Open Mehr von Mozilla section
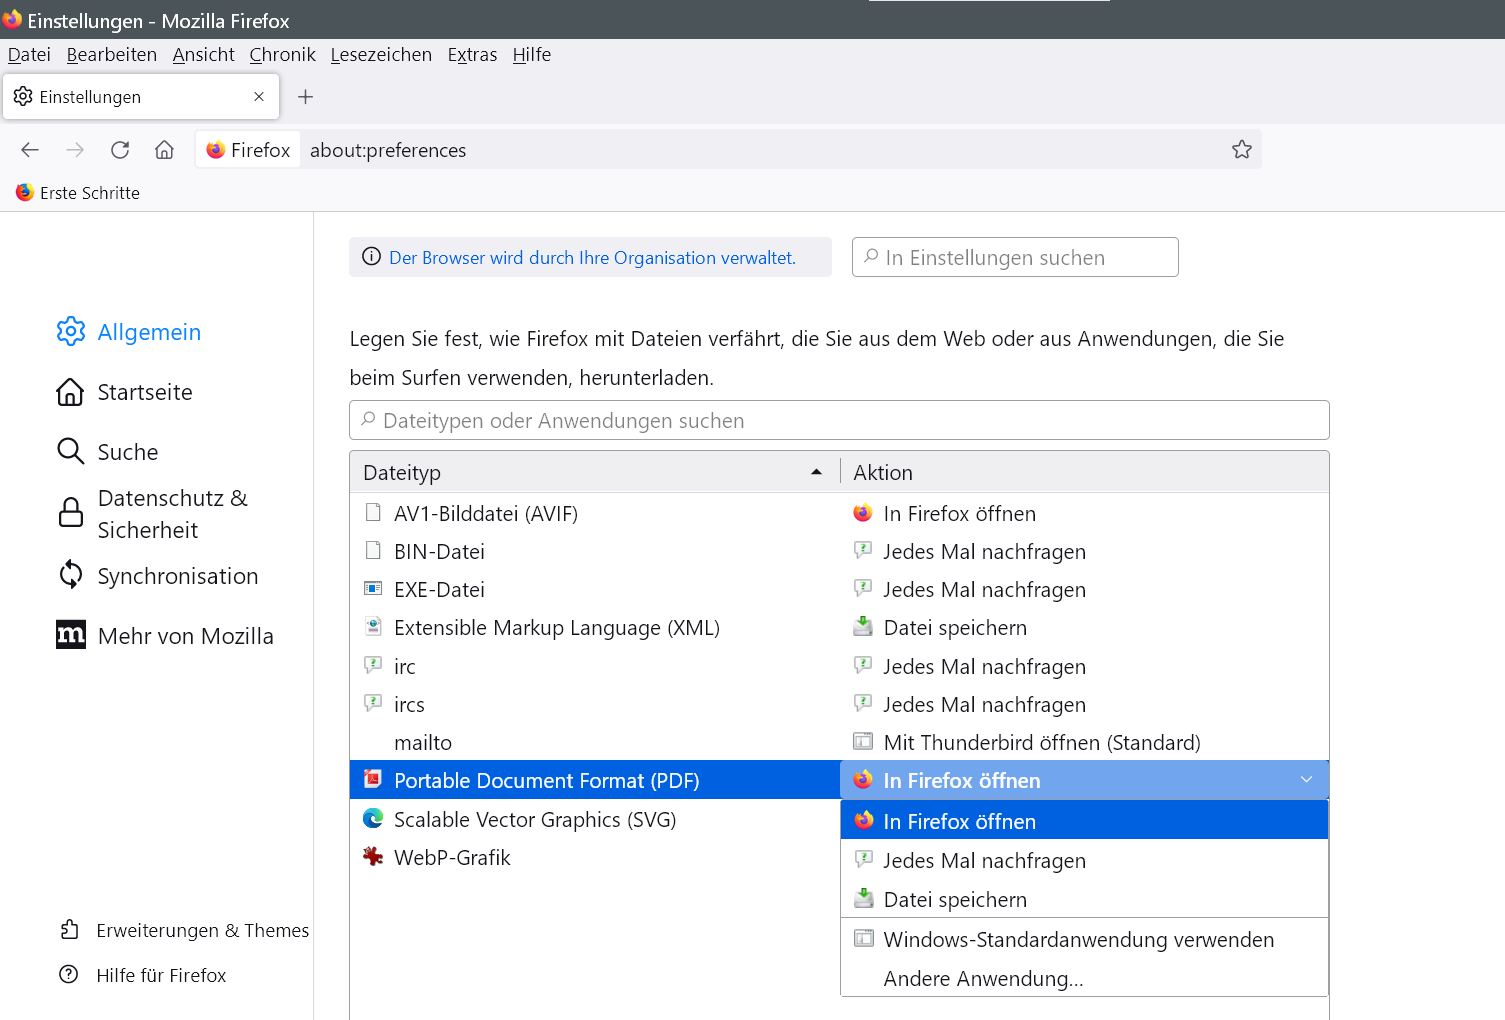This screenshot has height=1020, width=1505. (x=185, y=636)
